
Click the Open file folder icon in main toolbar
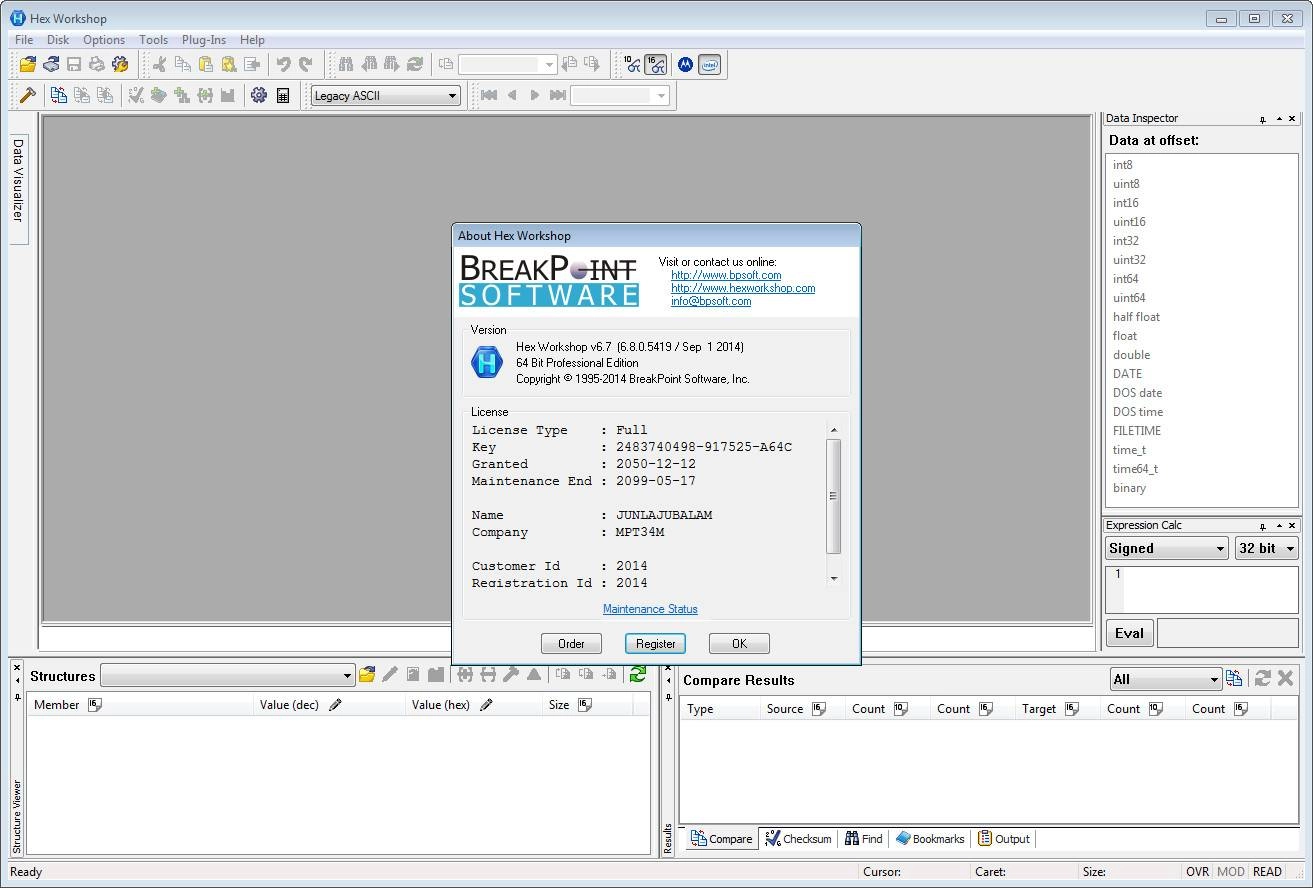click(x=28, y=64)
